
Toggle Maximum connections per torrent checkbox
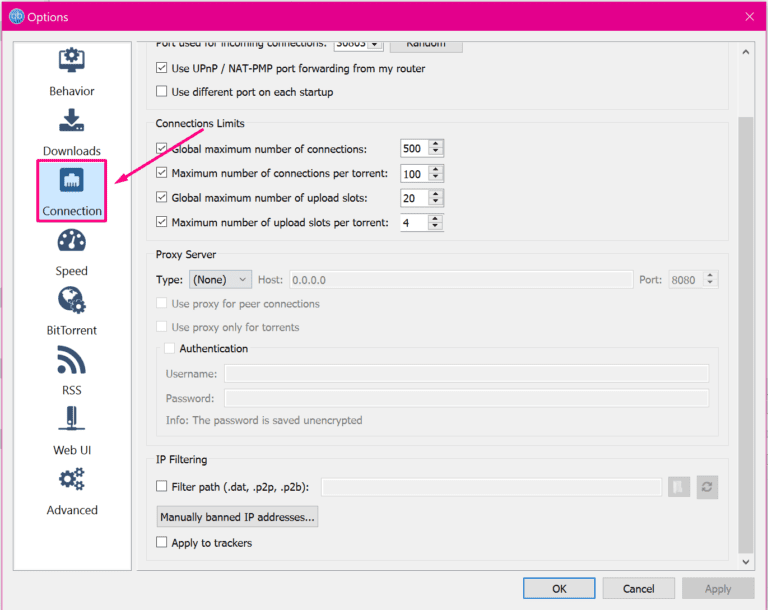pyautogui.click(x=161, y=172)
